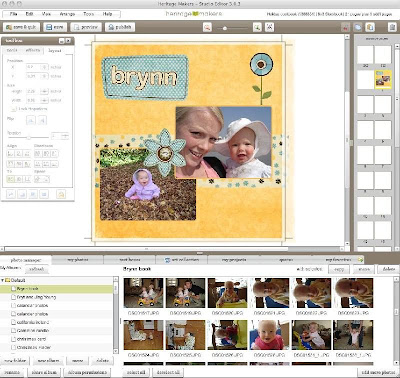Viewport: 400px width, 378px height.
Task: Click the zoom in magnifier icon
Action: pos(257,27)
